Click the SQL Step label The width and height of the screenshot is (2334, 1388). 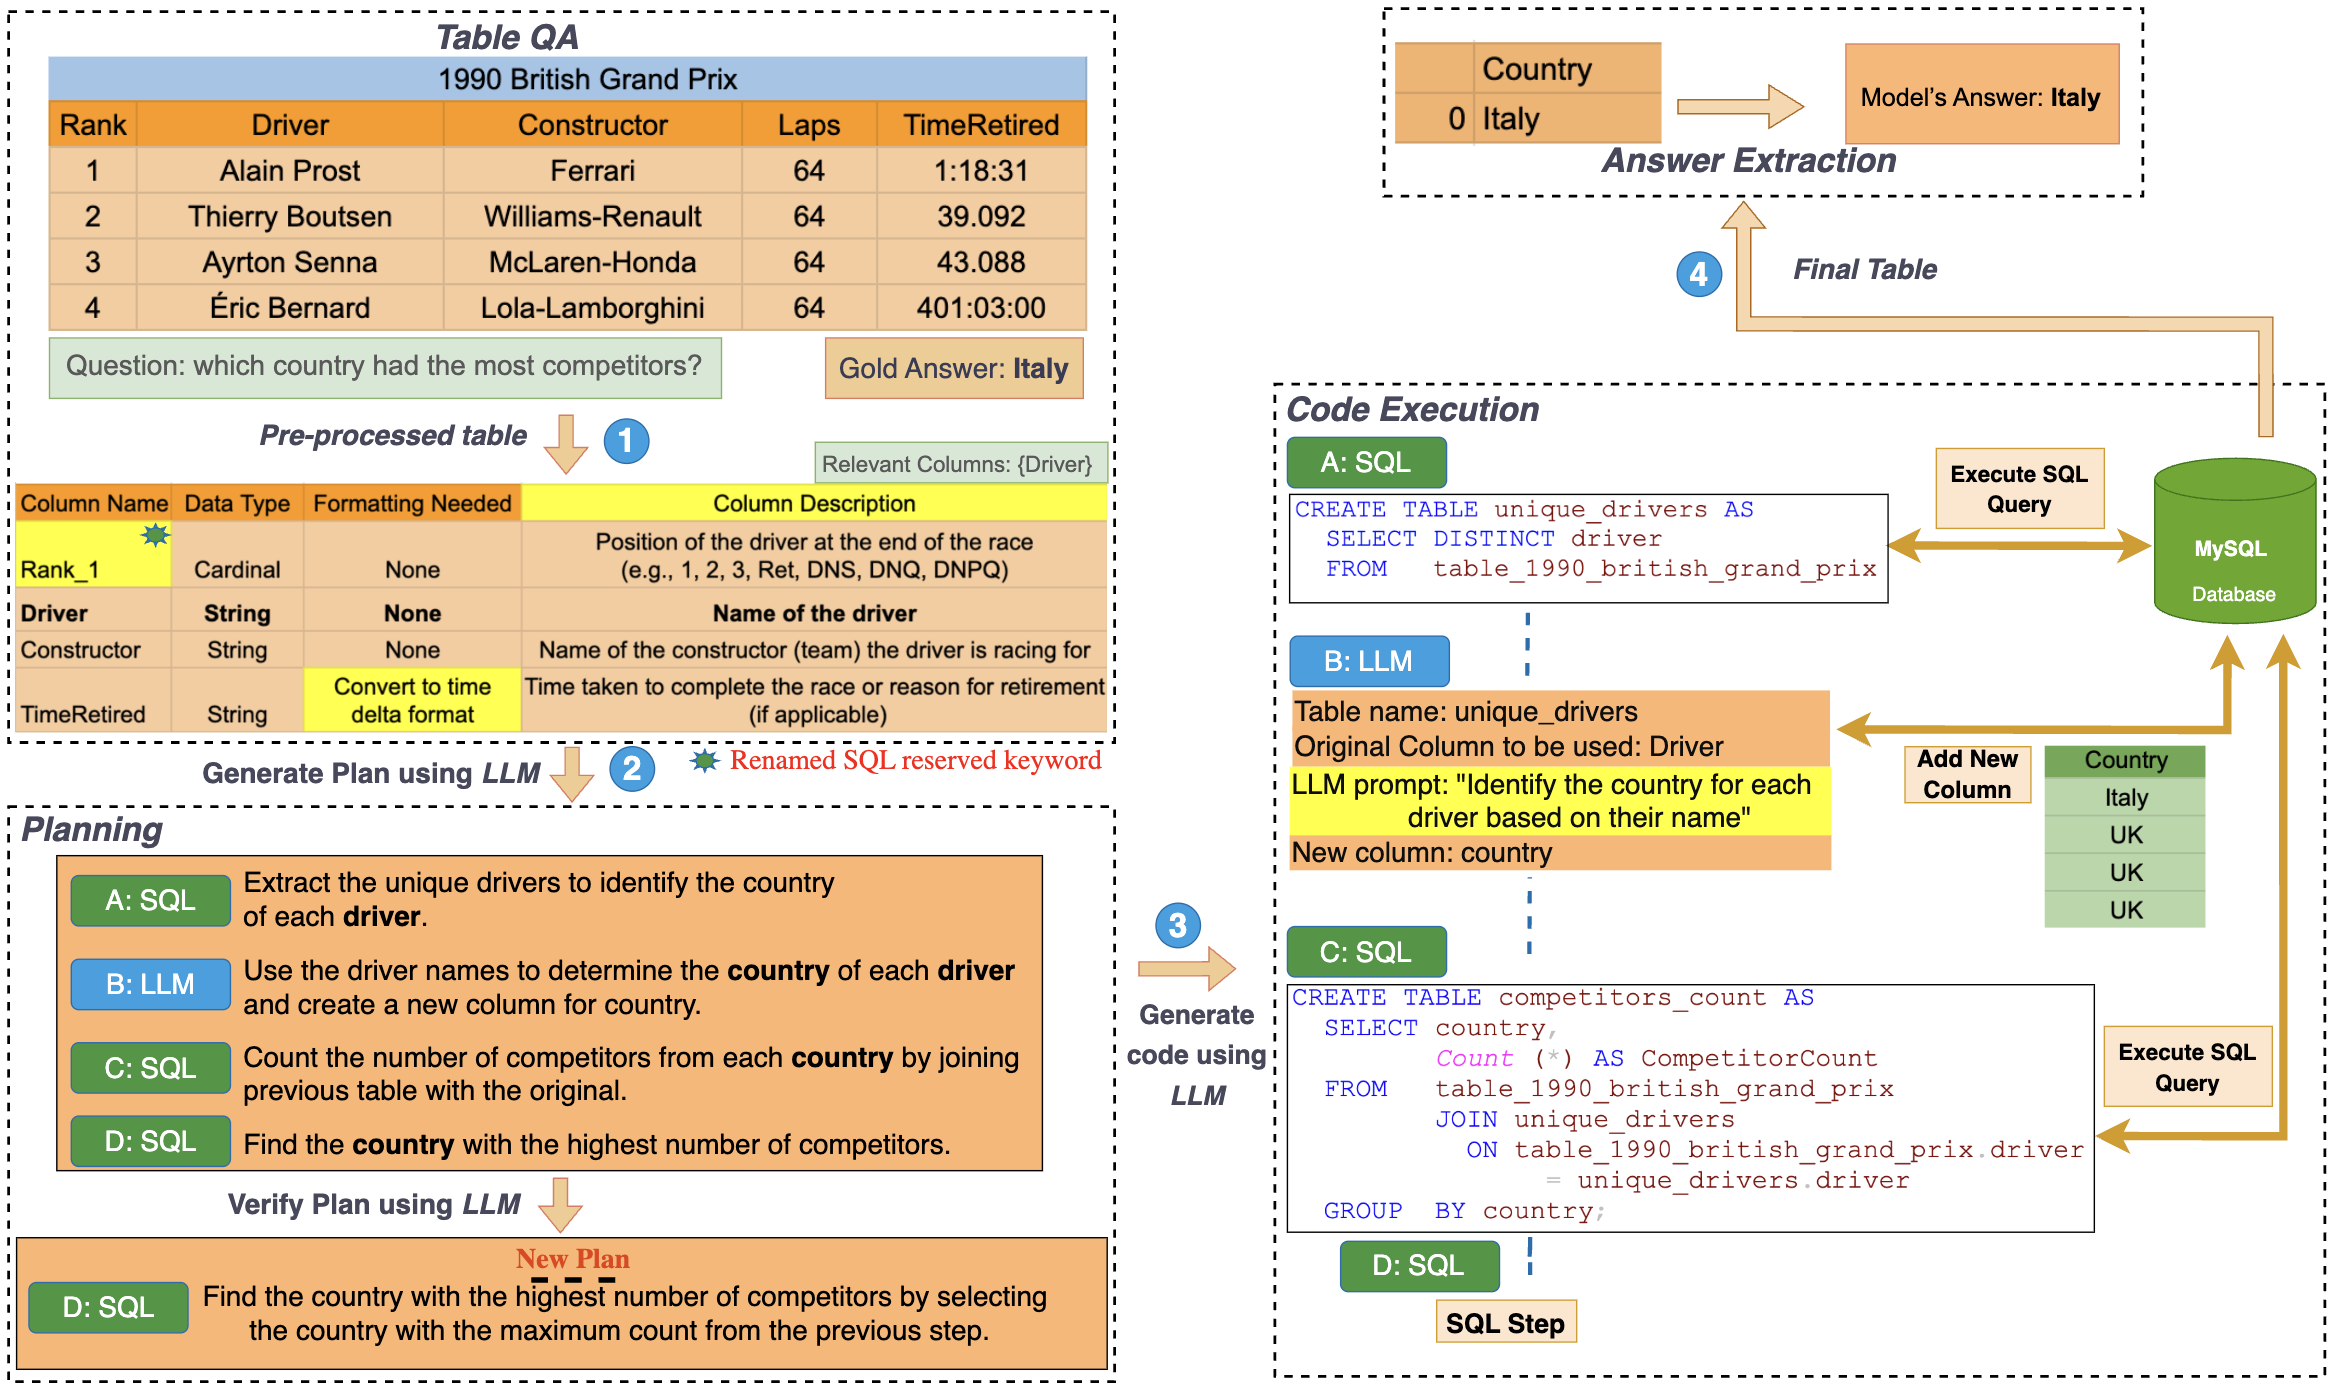pyautogui.click(x=1505, y=1323)
